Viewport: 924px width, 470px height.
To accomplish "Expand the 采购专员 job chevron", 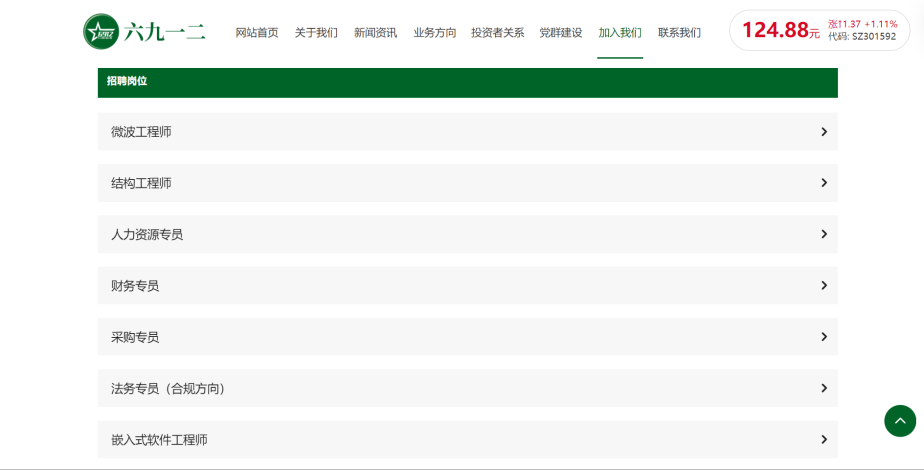I will coord(824,337).
